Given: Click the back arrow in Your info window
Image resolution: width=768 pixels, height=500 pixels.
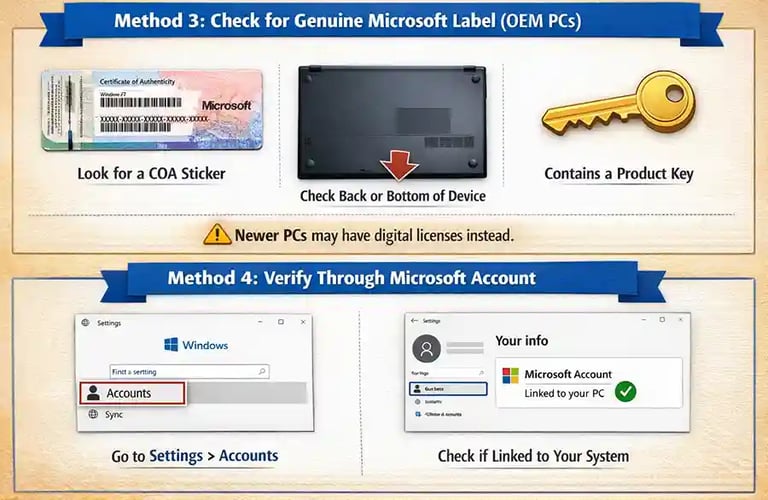Looking at the screenshot, I should tap(414, 321).
